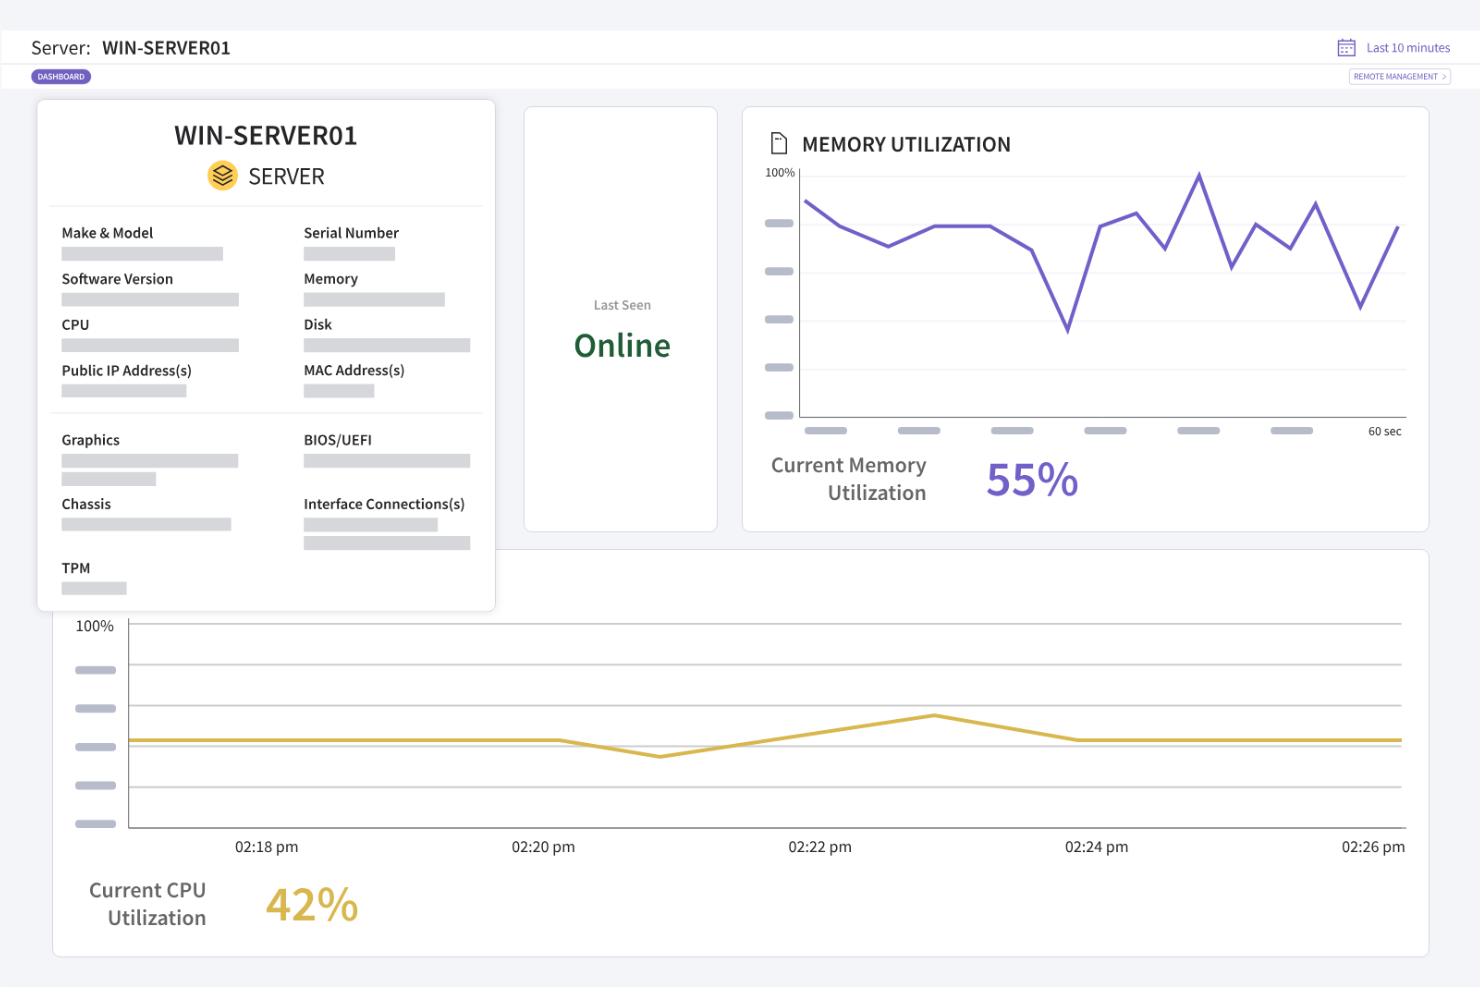Click the Online status text
The width and height of the screenshot is (1480, 987).
(x=622, y=346)
